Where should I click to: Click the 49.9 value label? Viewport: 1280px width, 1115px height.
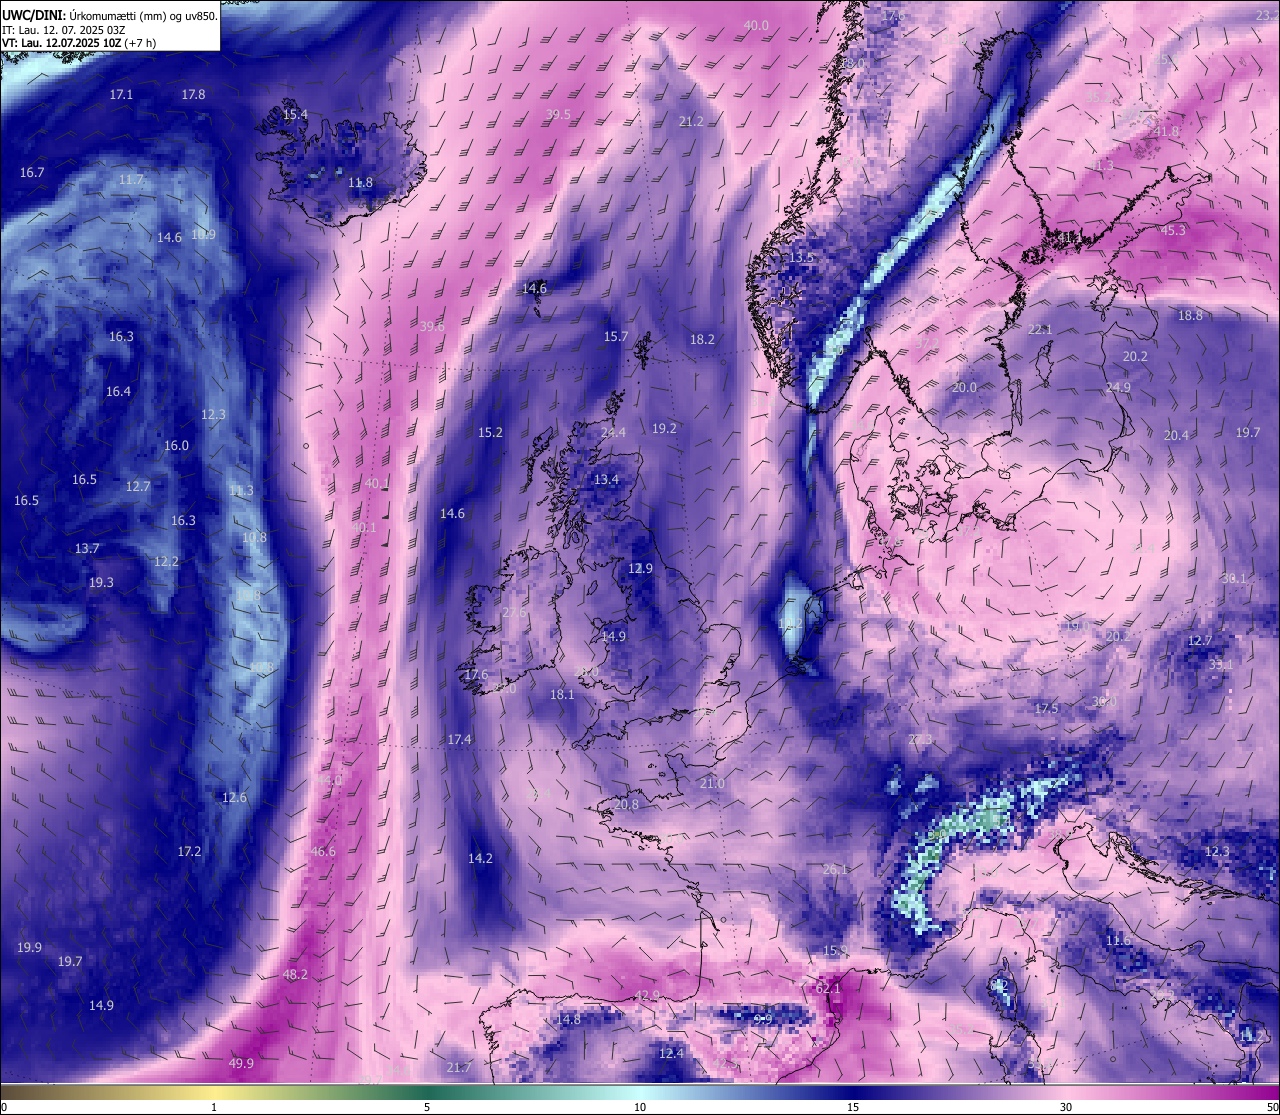pos(241,1063)
